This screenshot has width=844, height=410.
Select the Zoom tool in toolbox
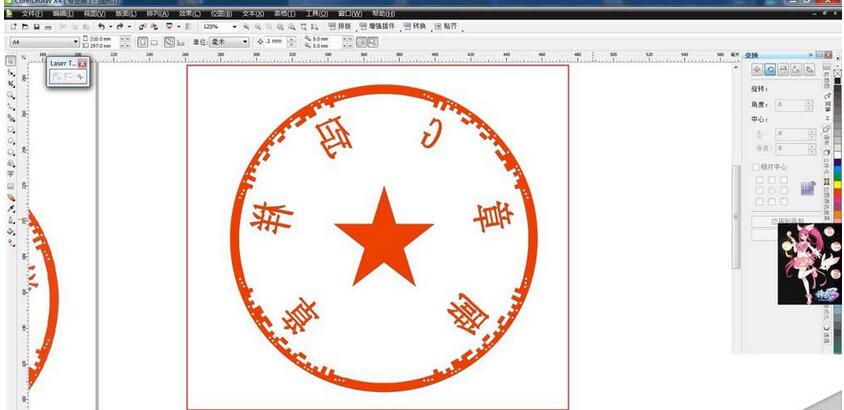11,95
